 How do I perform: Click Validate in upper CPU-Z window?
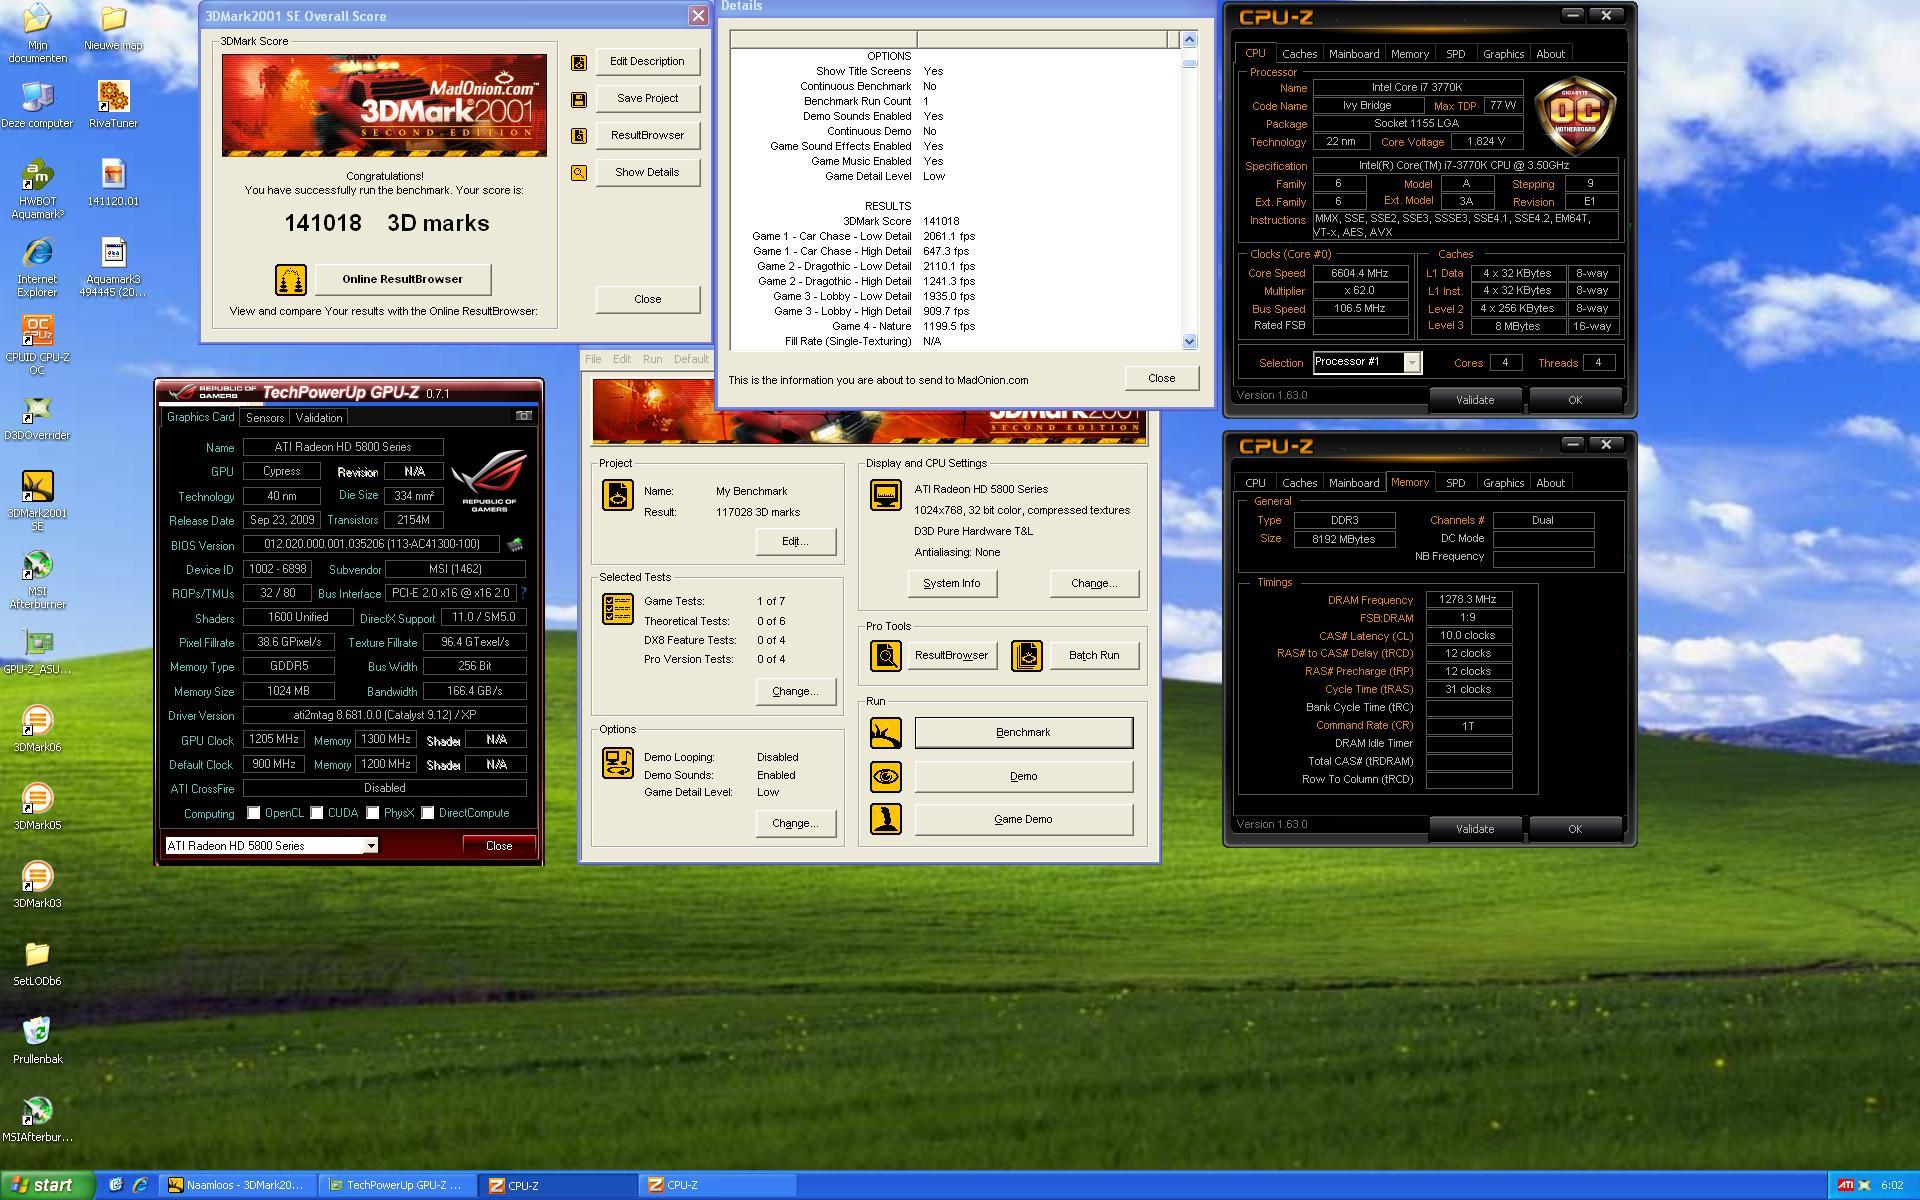click(x=1475, y=400)
